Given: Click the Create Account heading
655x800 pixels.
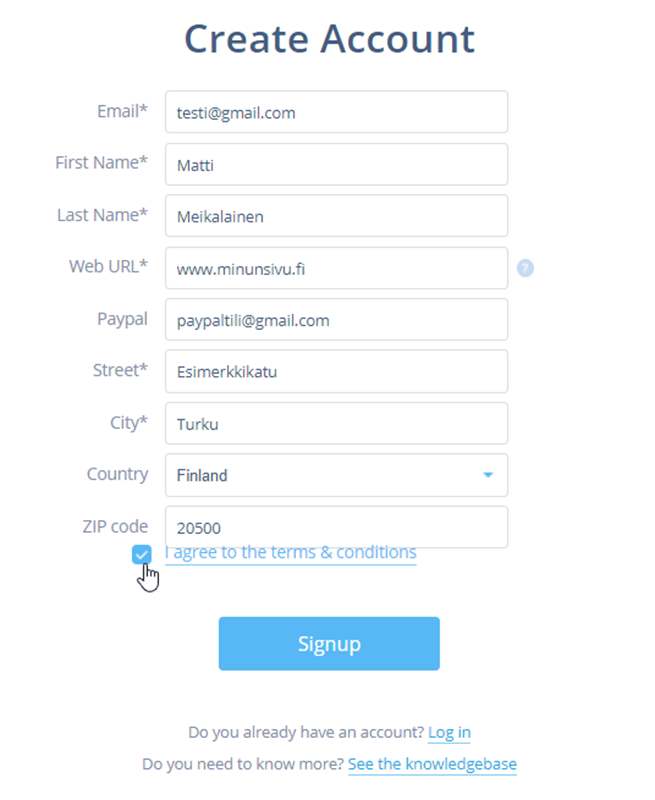Looking at the screenshot, I should (x=329, y=39).
